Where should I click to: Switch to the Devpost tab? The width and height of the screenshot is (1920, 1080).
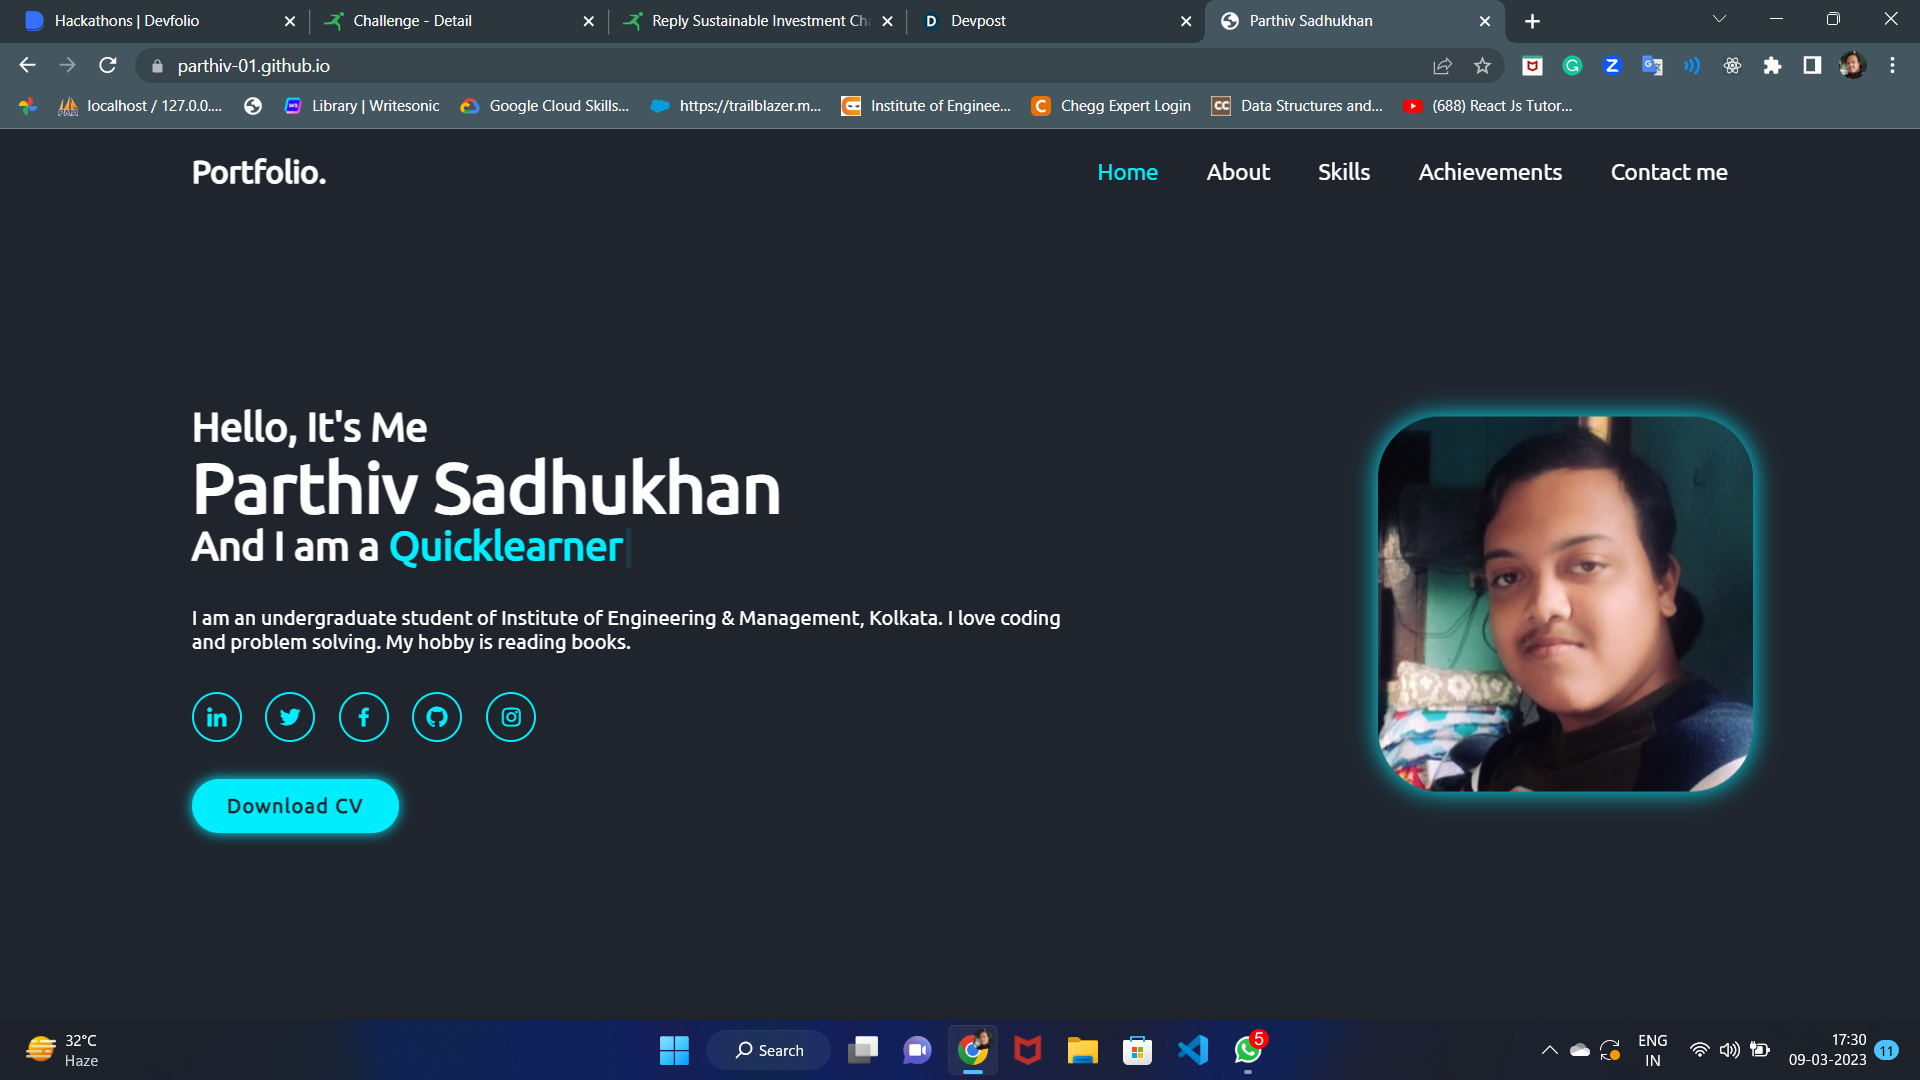click(x=1040, y=21)
